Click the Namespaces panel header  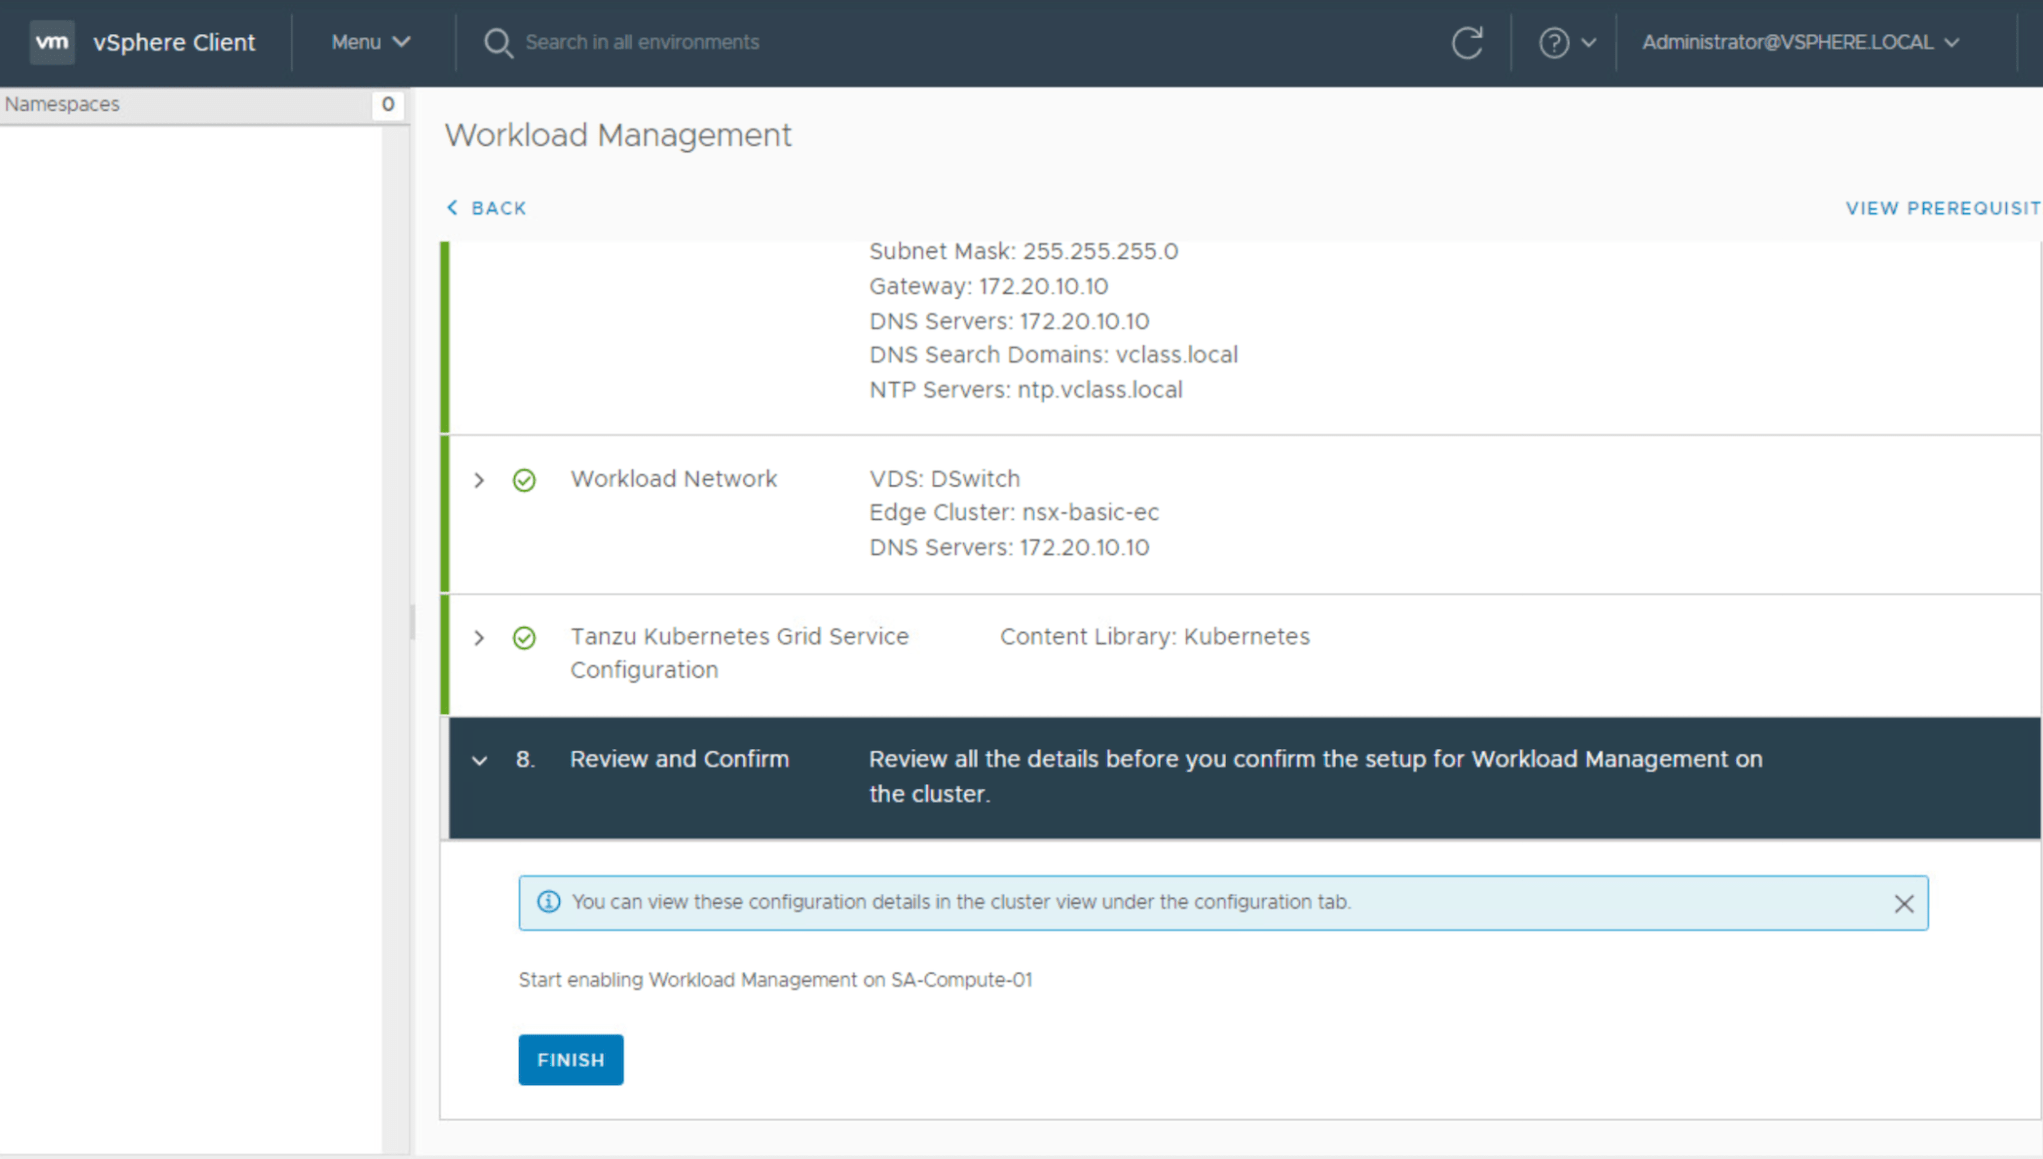click(62, 104)
